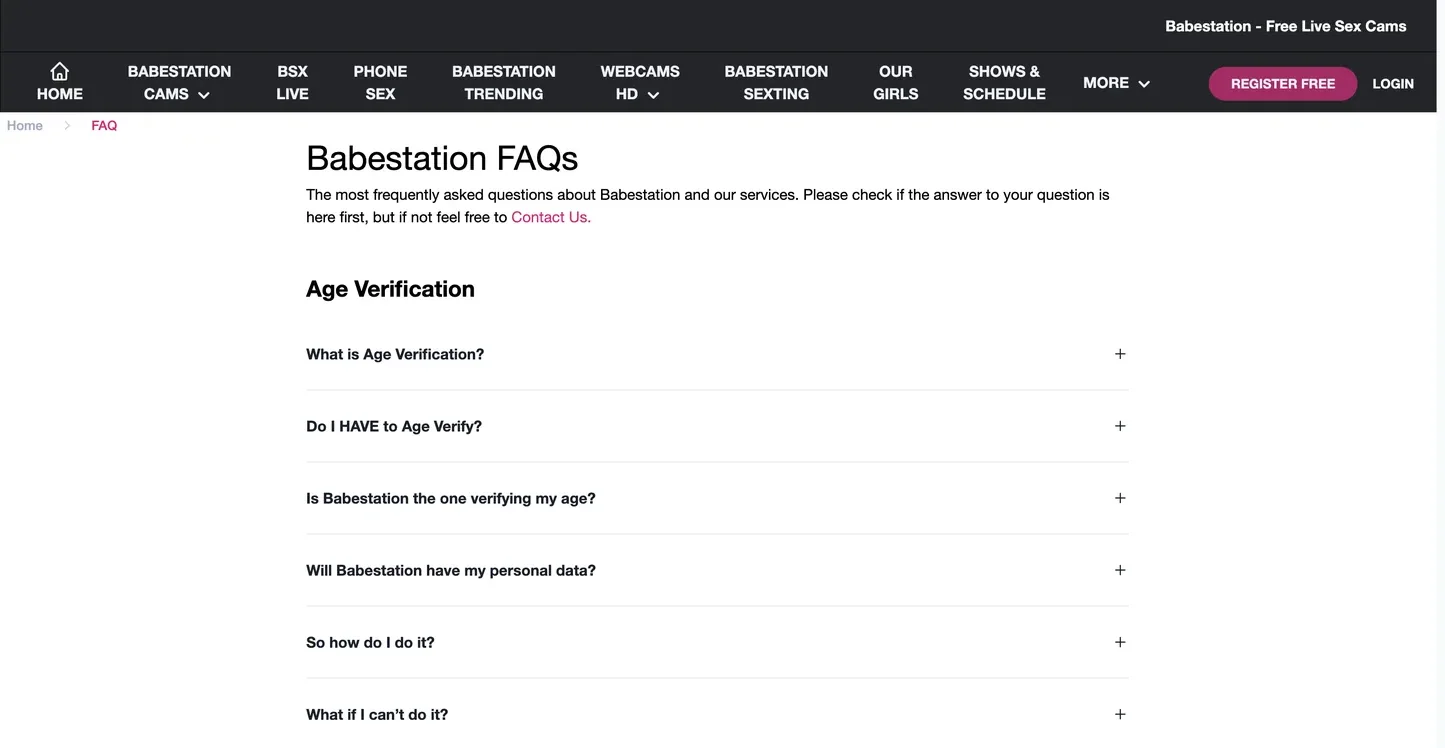
Task: Click 'Do I HAVE to Age Verify?' question text
Action: tap(394, 426)
